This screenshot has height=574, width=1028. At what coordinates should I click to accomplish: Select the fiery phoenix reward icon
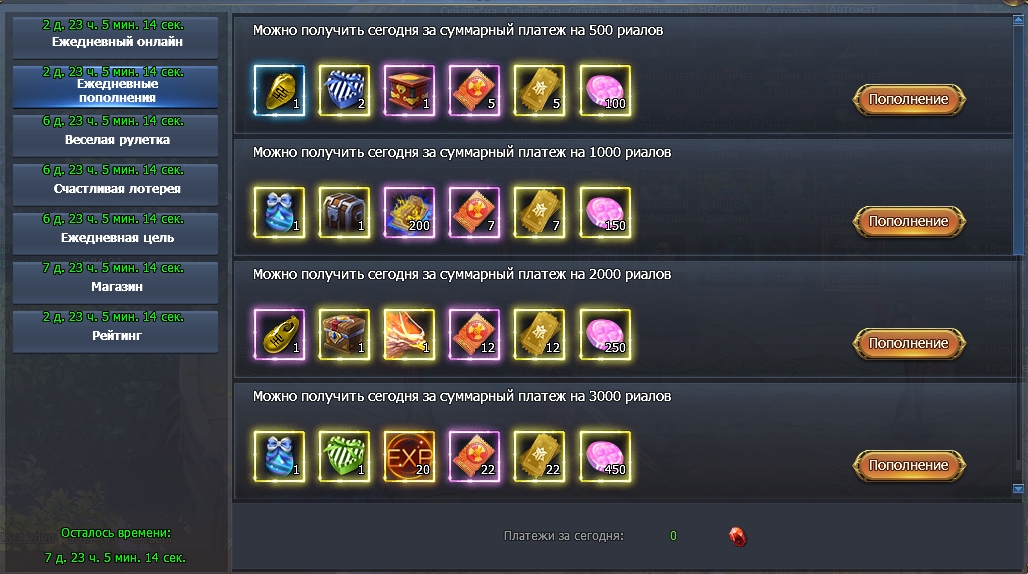click(409, 334)
